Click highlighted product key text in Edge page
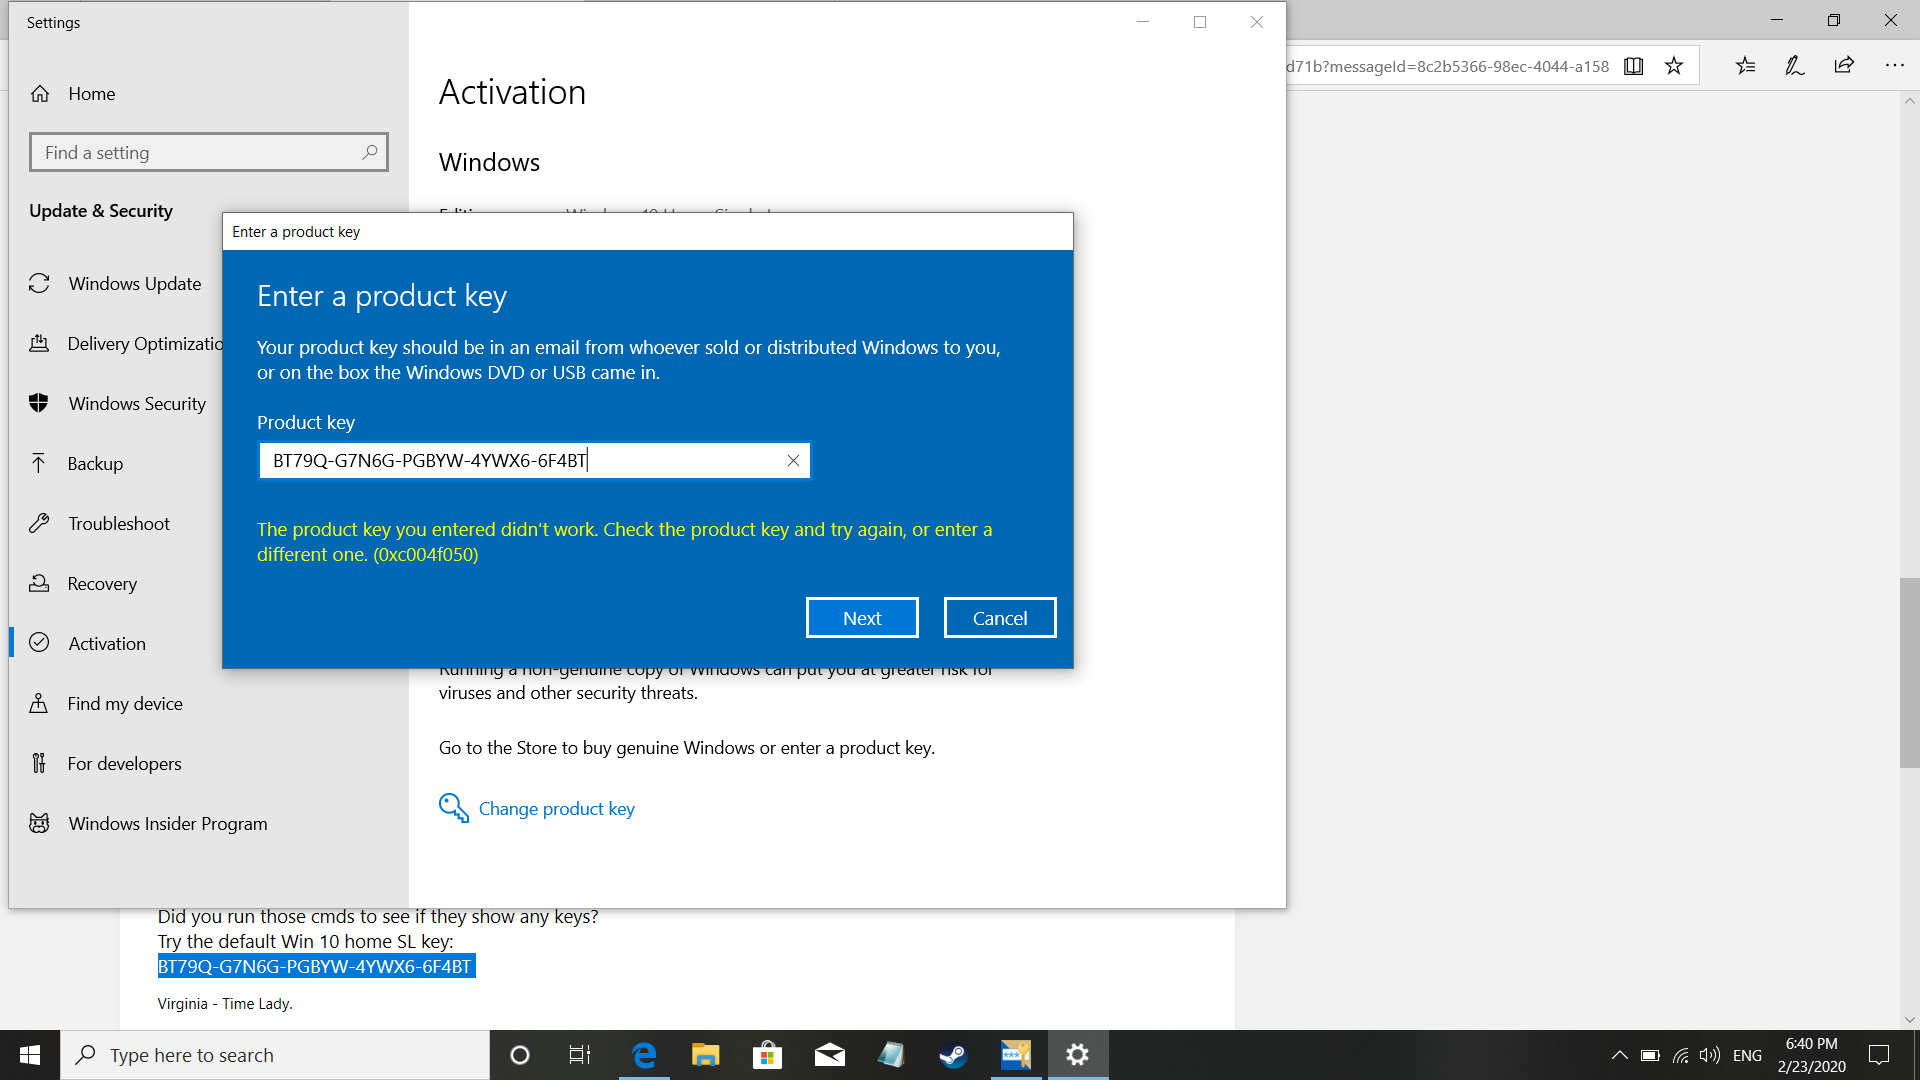1920x1080 pixels. coord(316,967)
